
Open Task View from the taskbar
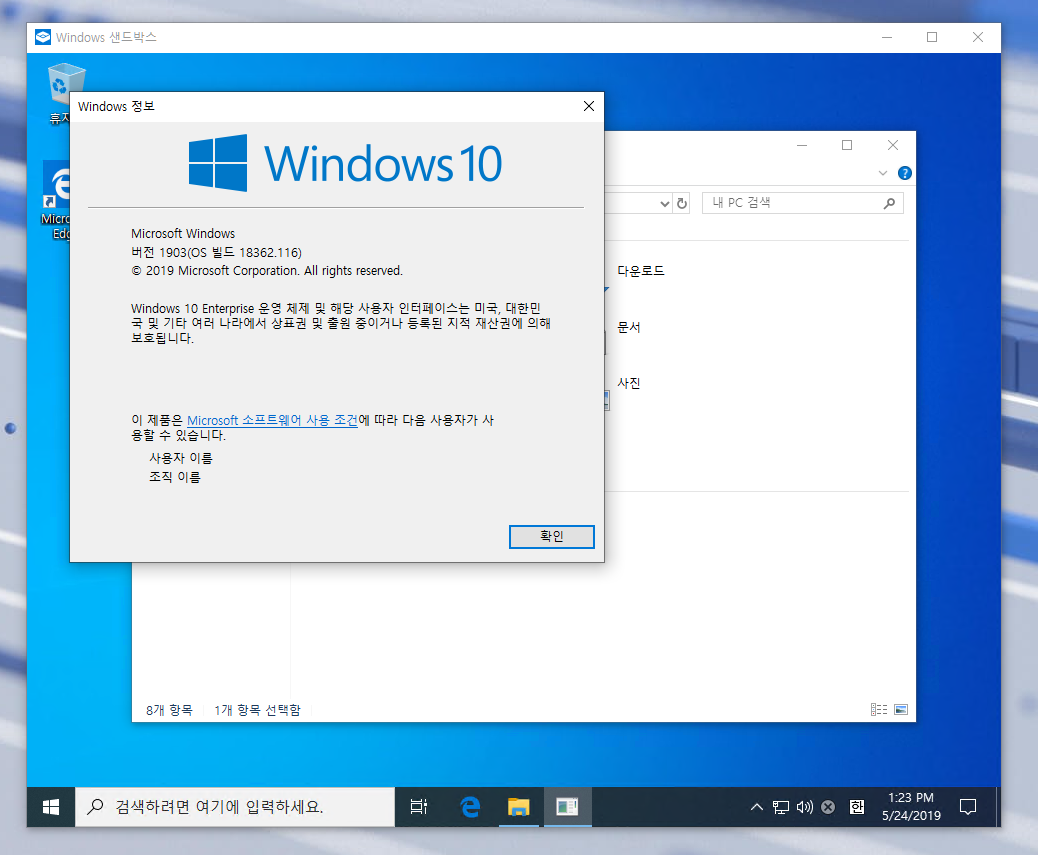tap(419, 807)
